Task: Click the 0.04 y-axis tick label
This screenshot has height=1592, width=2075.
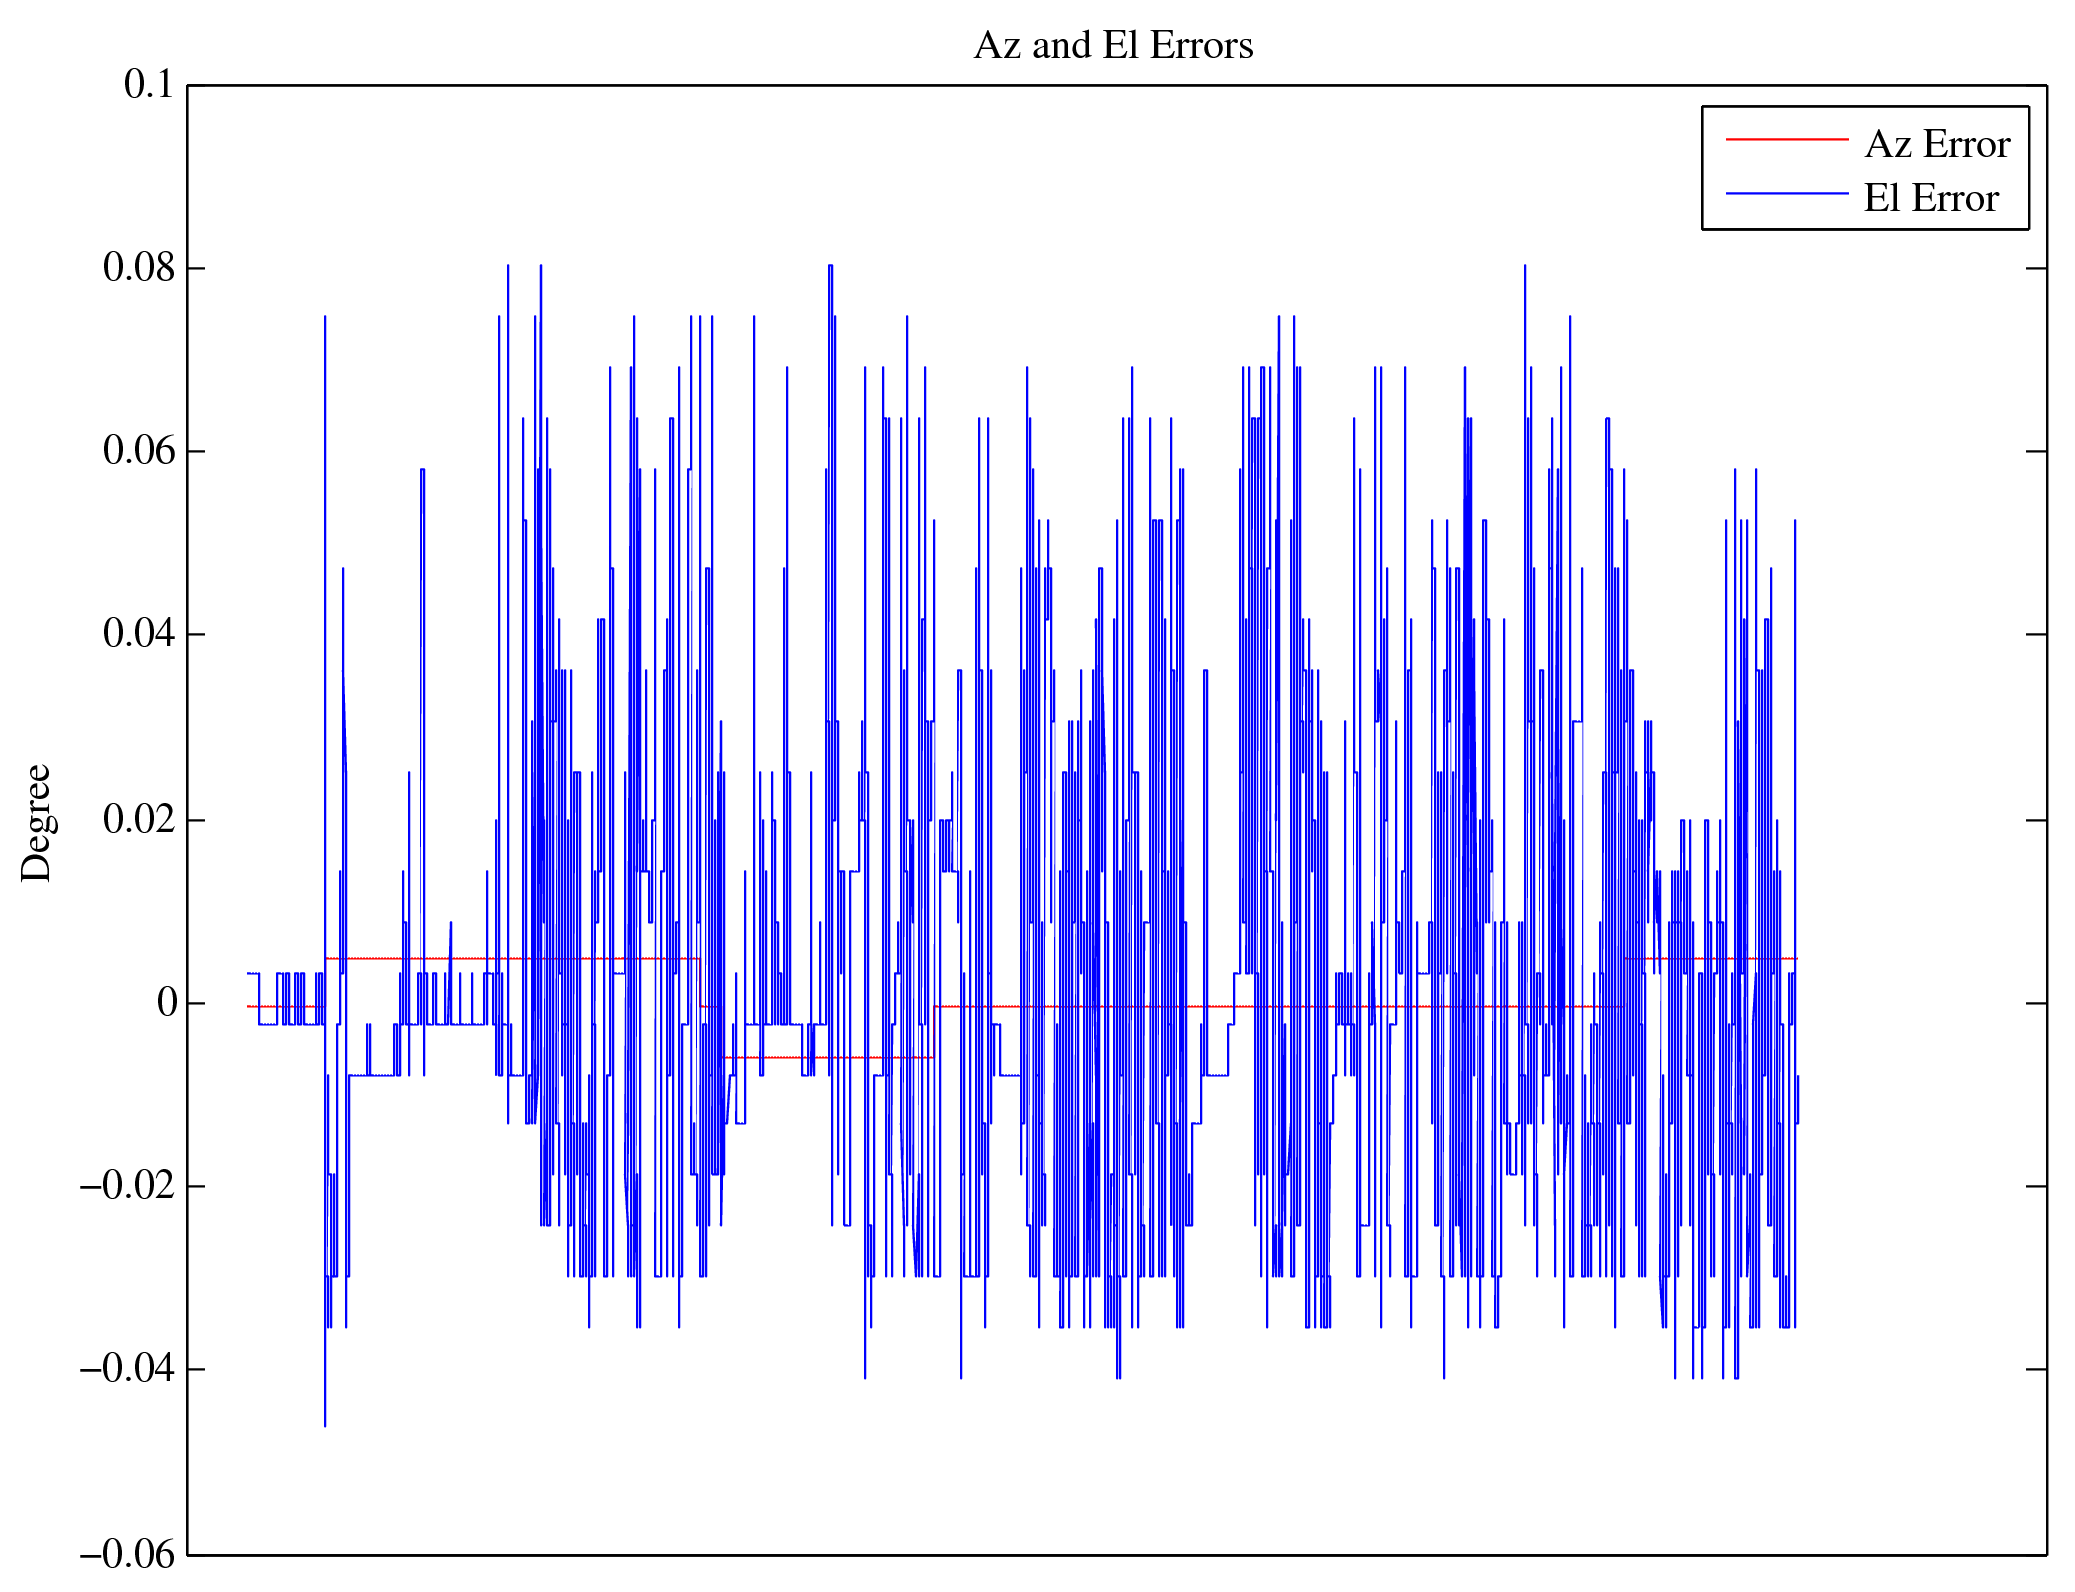Action: tap(138, 634)
